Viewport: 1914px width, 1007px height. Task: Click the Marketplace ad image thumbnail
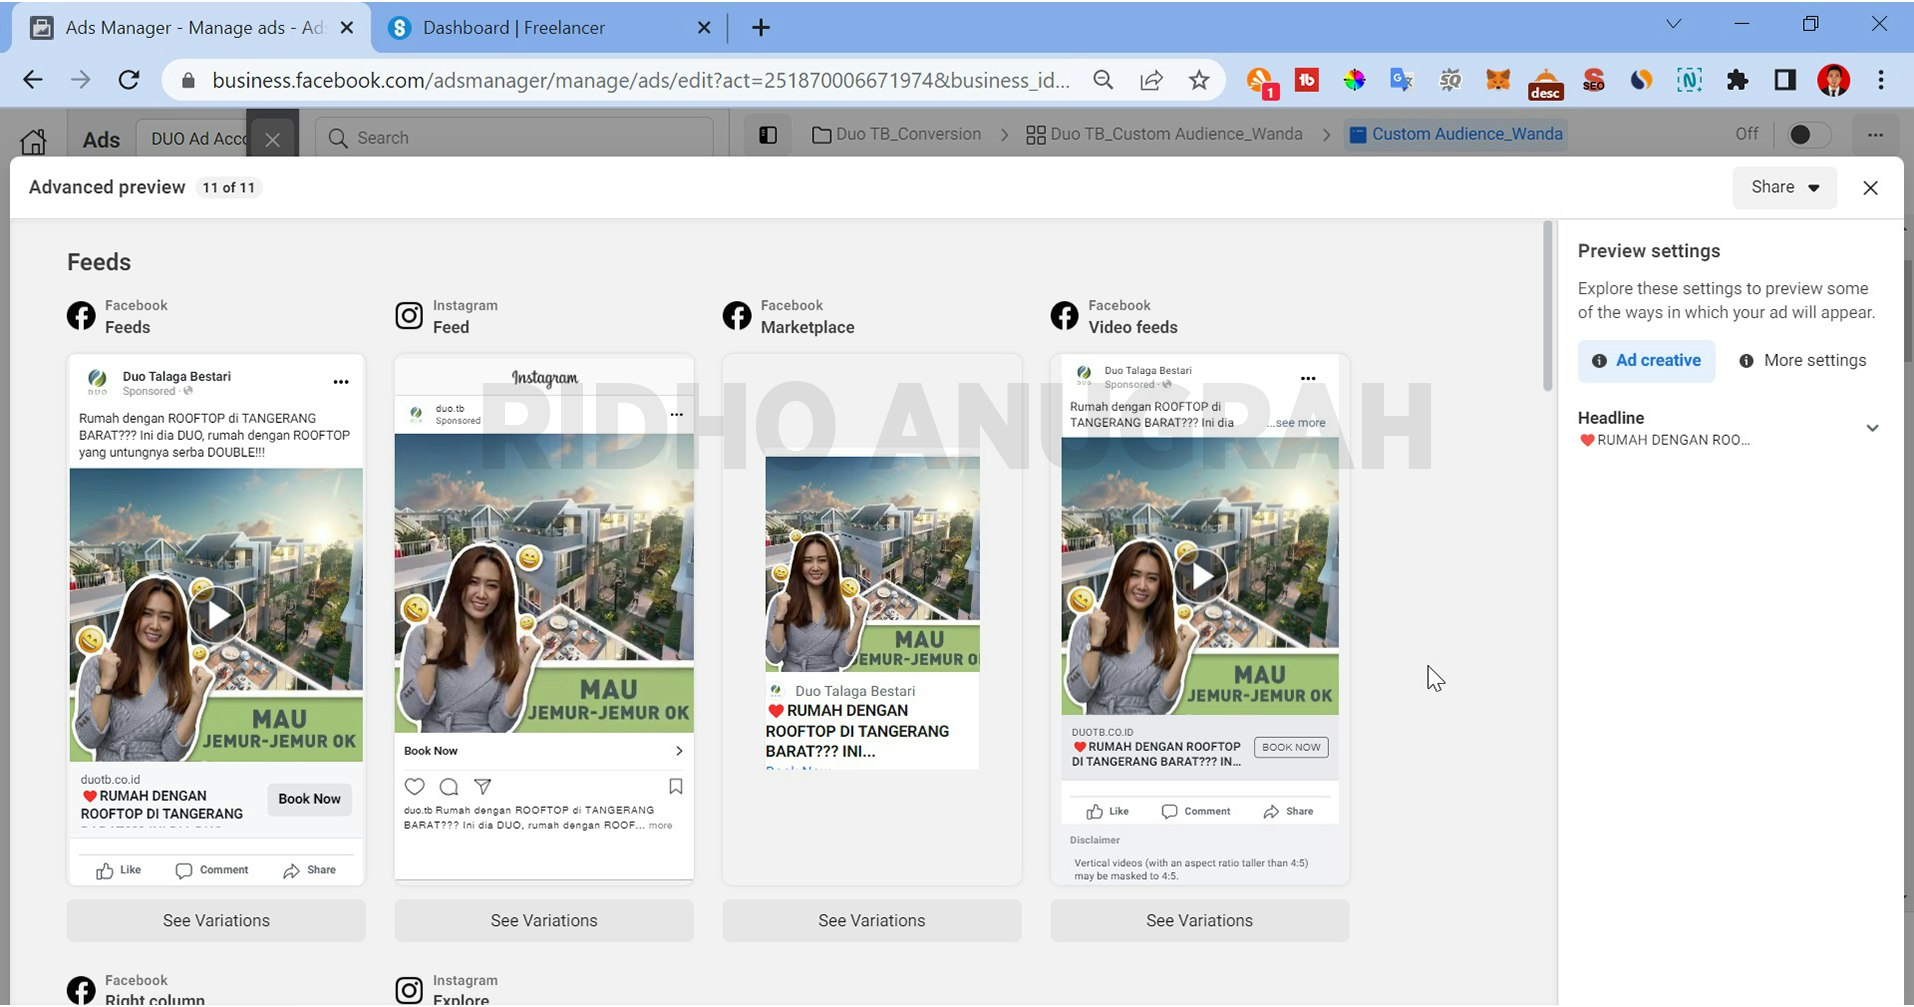[x=872, y=563]
